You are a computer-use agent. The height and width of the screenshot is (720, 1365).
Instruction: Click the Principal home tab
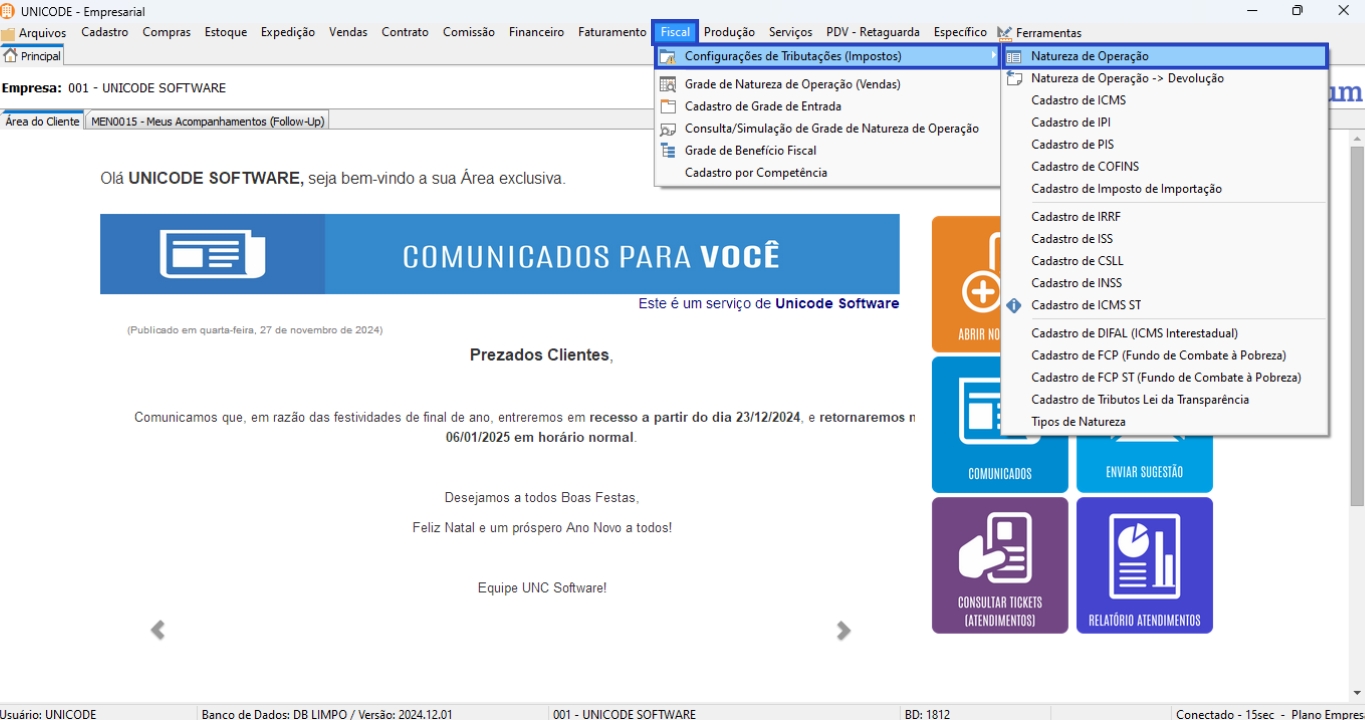tap(33, 57)
